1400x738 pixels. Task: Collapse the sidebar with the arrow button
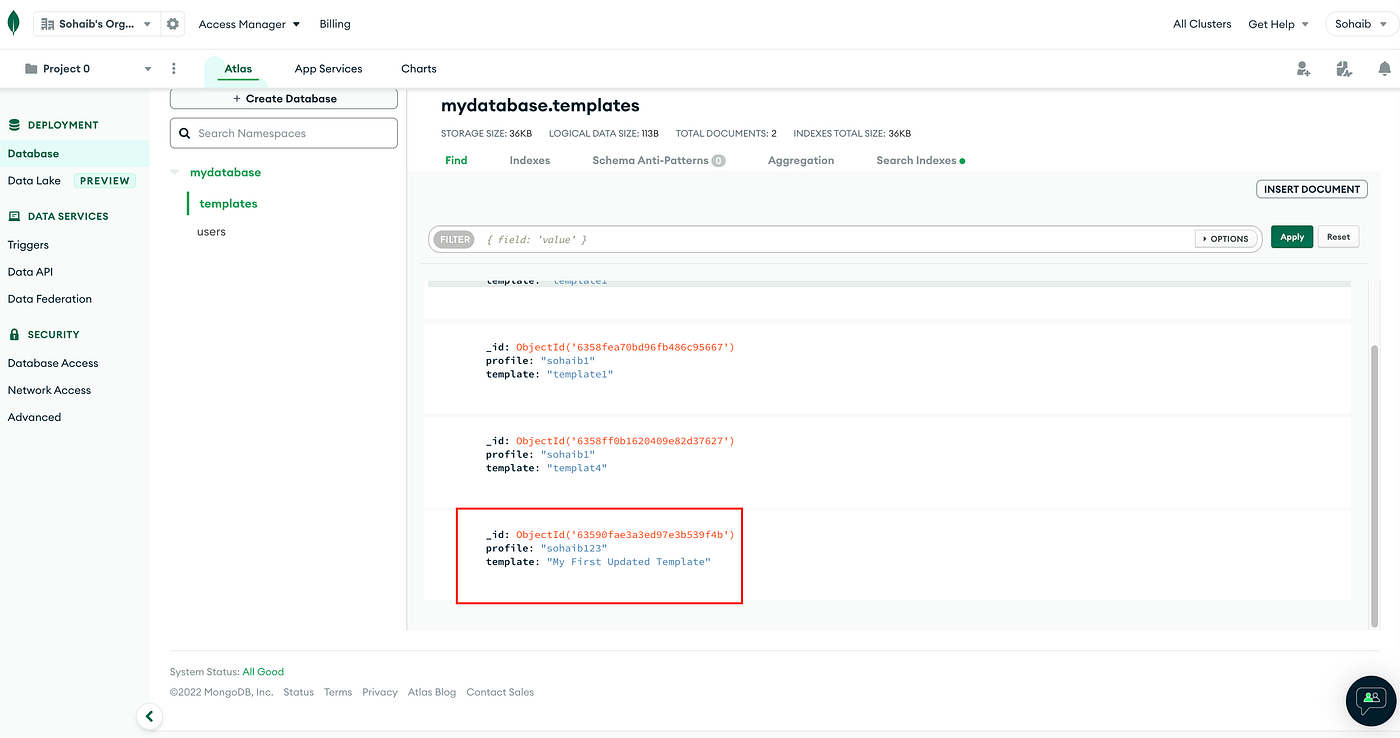[x=149, y=716]
